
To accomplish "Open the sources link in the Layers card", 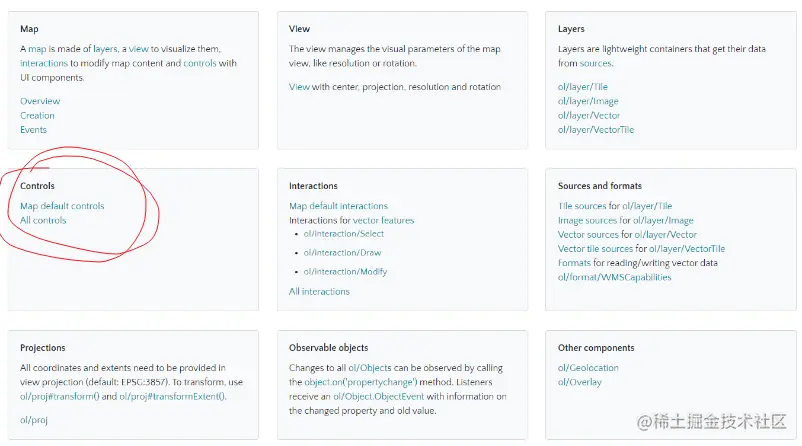I will 596,63.
